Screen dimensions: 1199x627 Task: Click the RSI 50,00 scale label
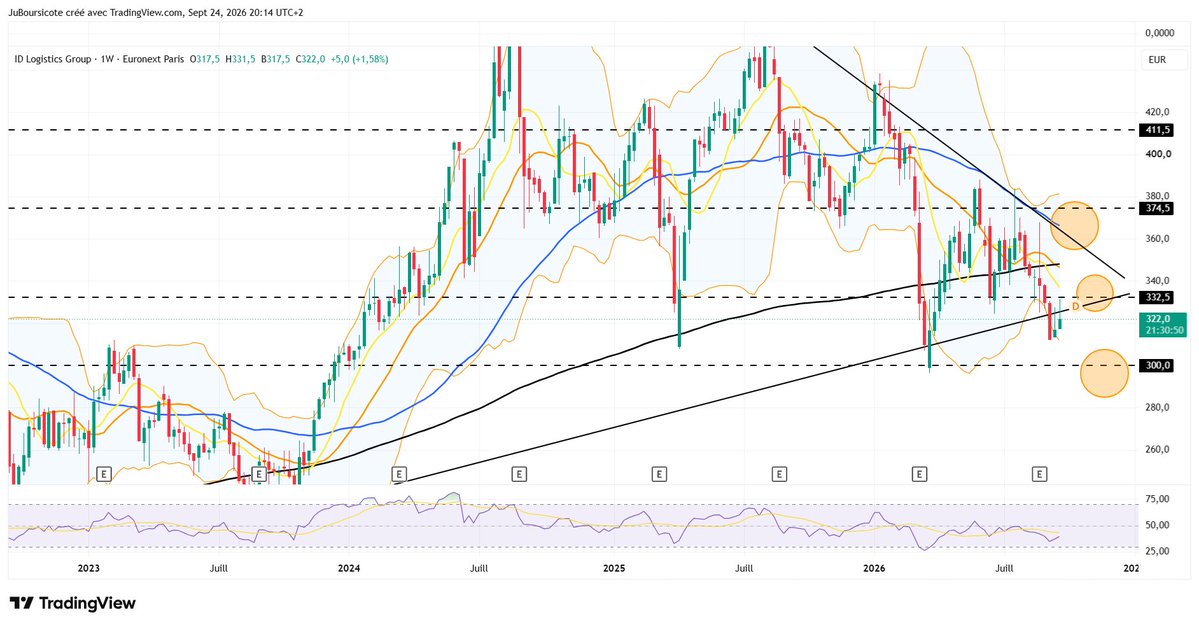tap(1158, 525)
